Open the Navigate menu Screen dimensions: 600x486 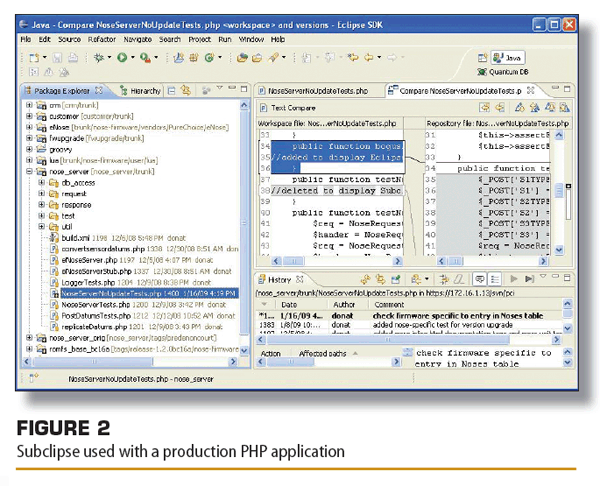pyautogui.click(x=137, y=39)
